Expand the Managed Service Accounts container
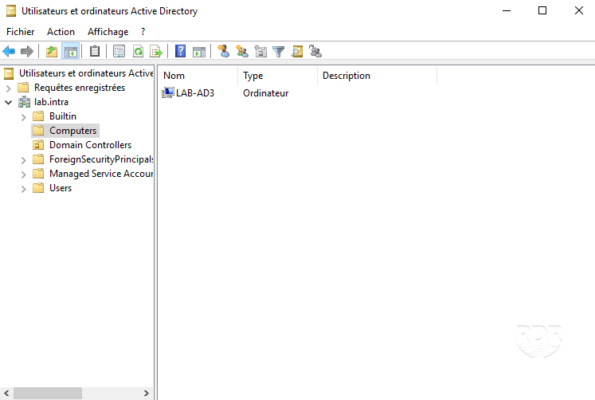 click(24, 175)
